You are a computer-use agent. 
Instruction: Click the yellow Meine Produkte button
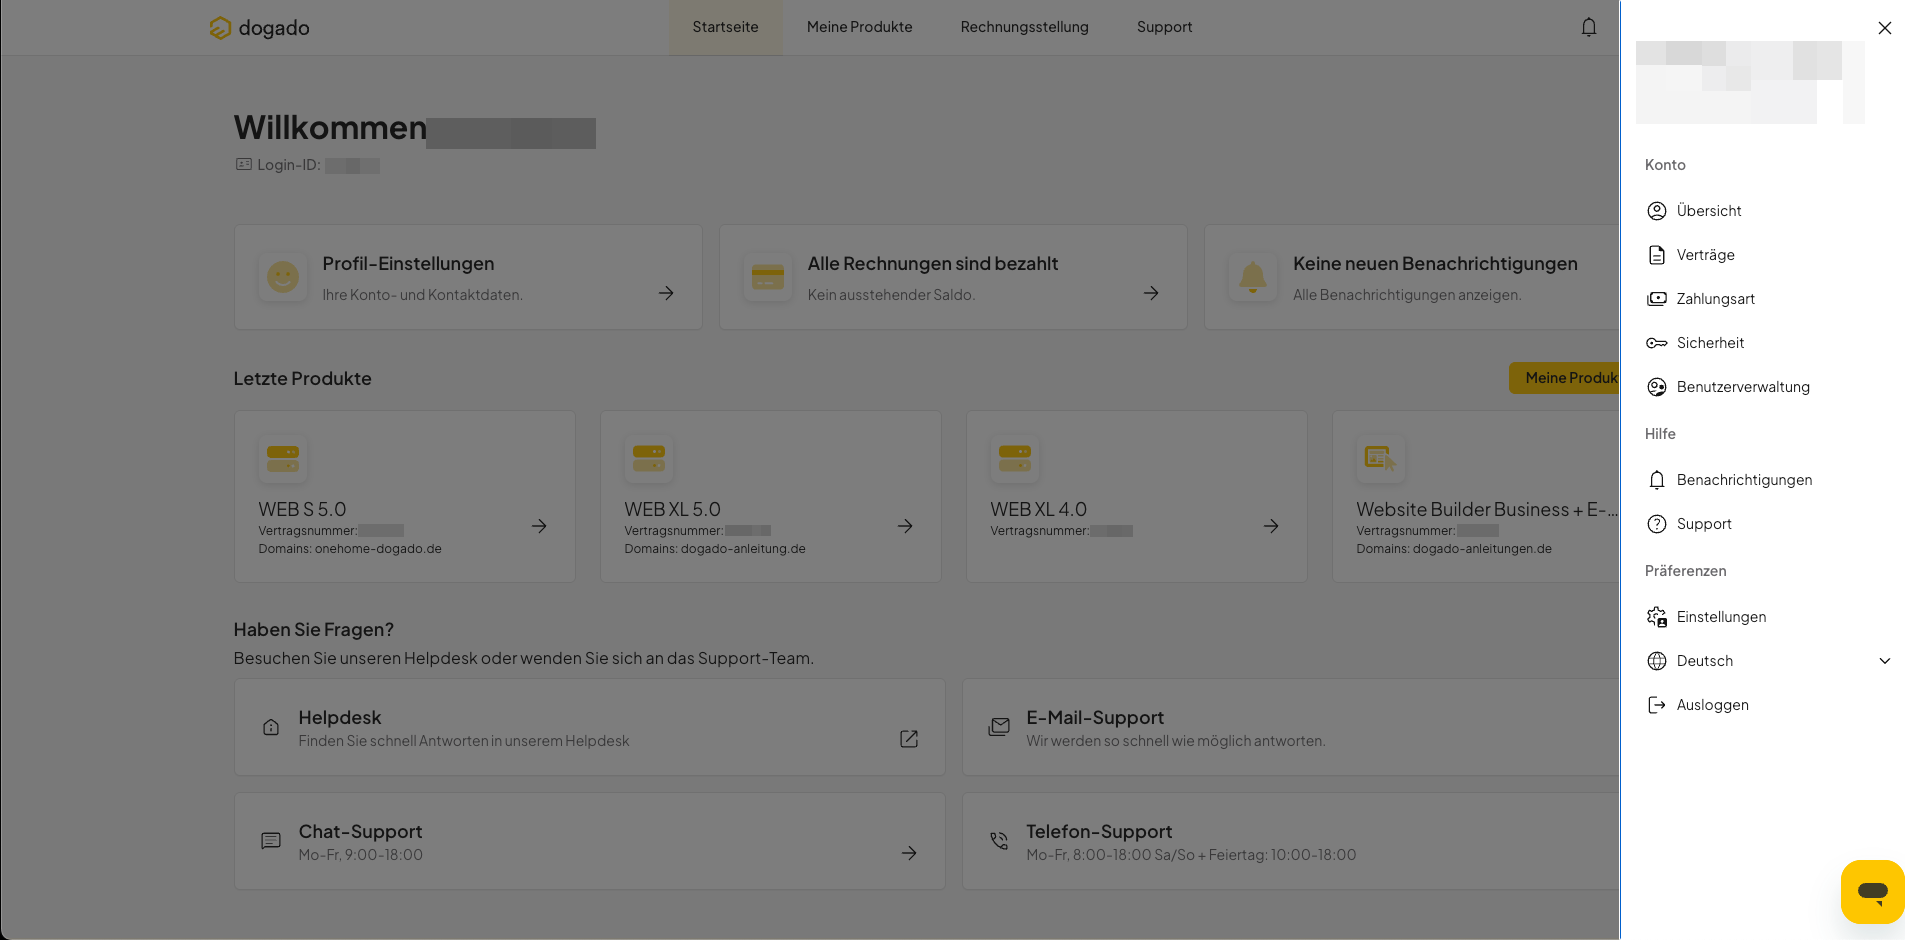(x=1565, y=378)
